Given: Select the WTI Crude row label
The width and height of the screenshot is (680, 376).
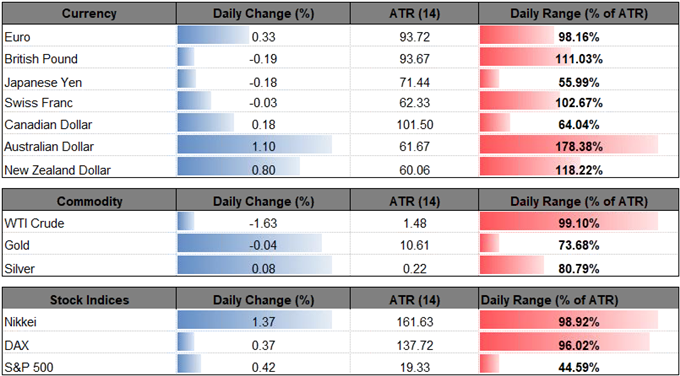Looking at the screenshot, I should click(34, 223).
